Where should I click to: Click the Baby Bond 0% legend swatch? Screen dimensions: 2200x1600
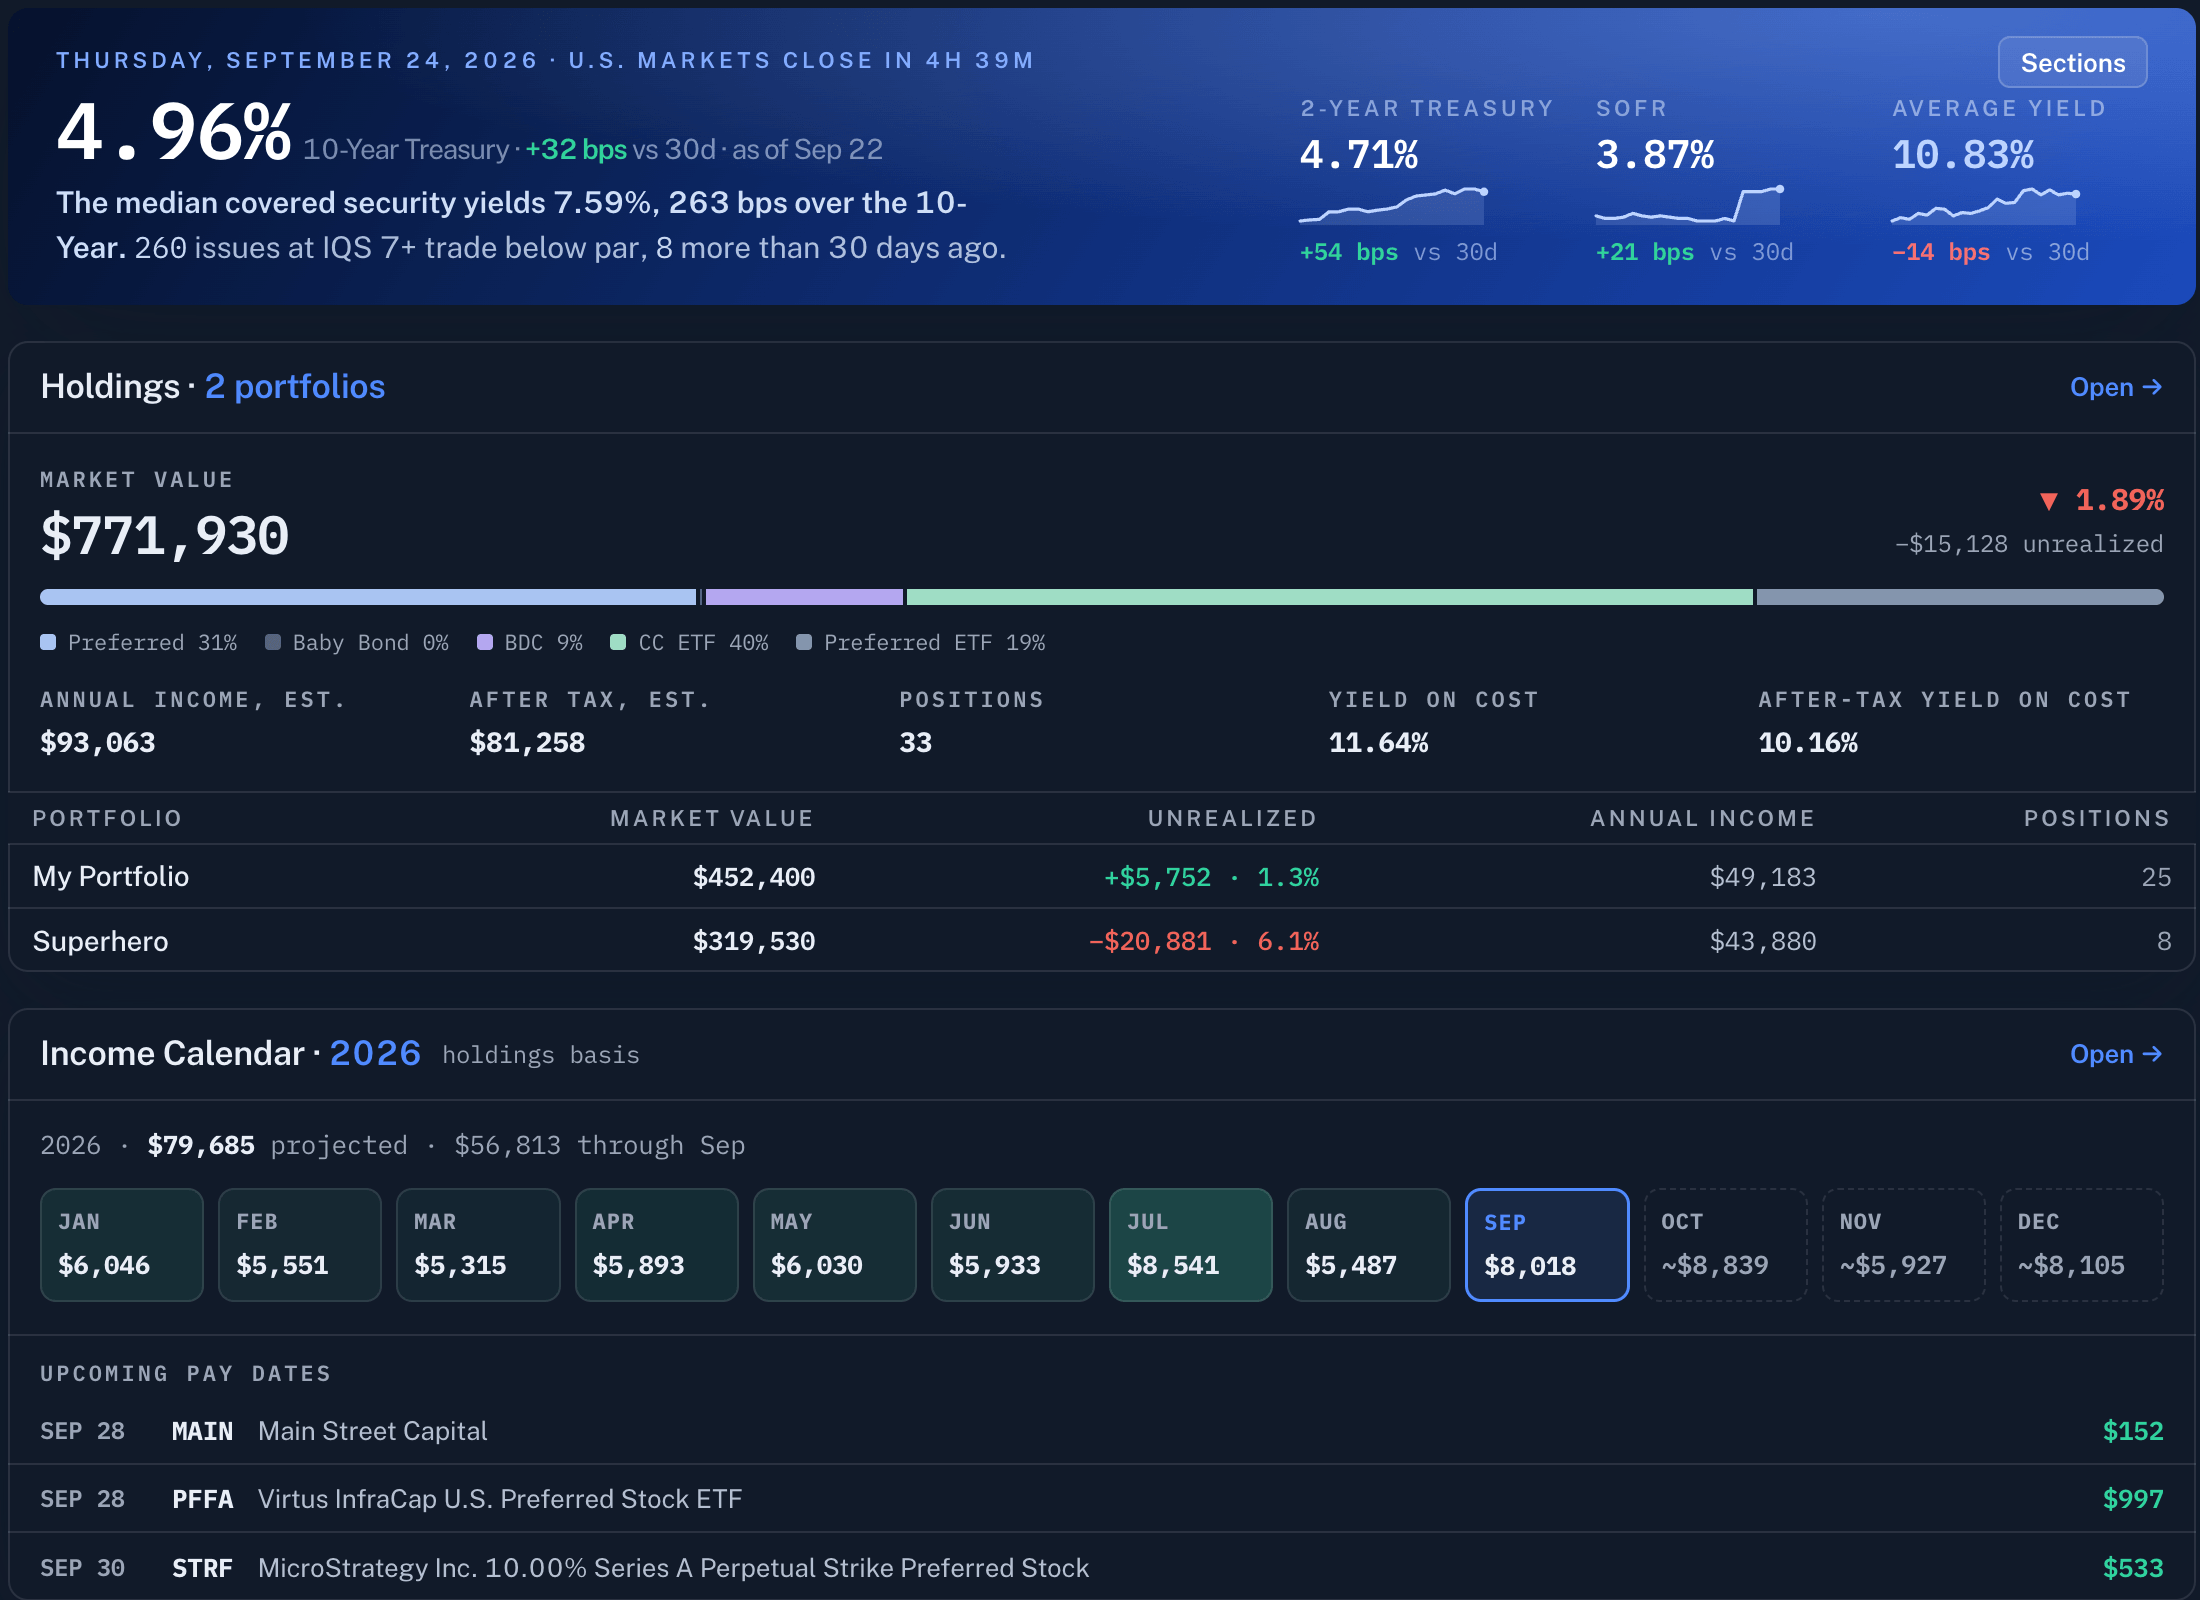[273, 642]
